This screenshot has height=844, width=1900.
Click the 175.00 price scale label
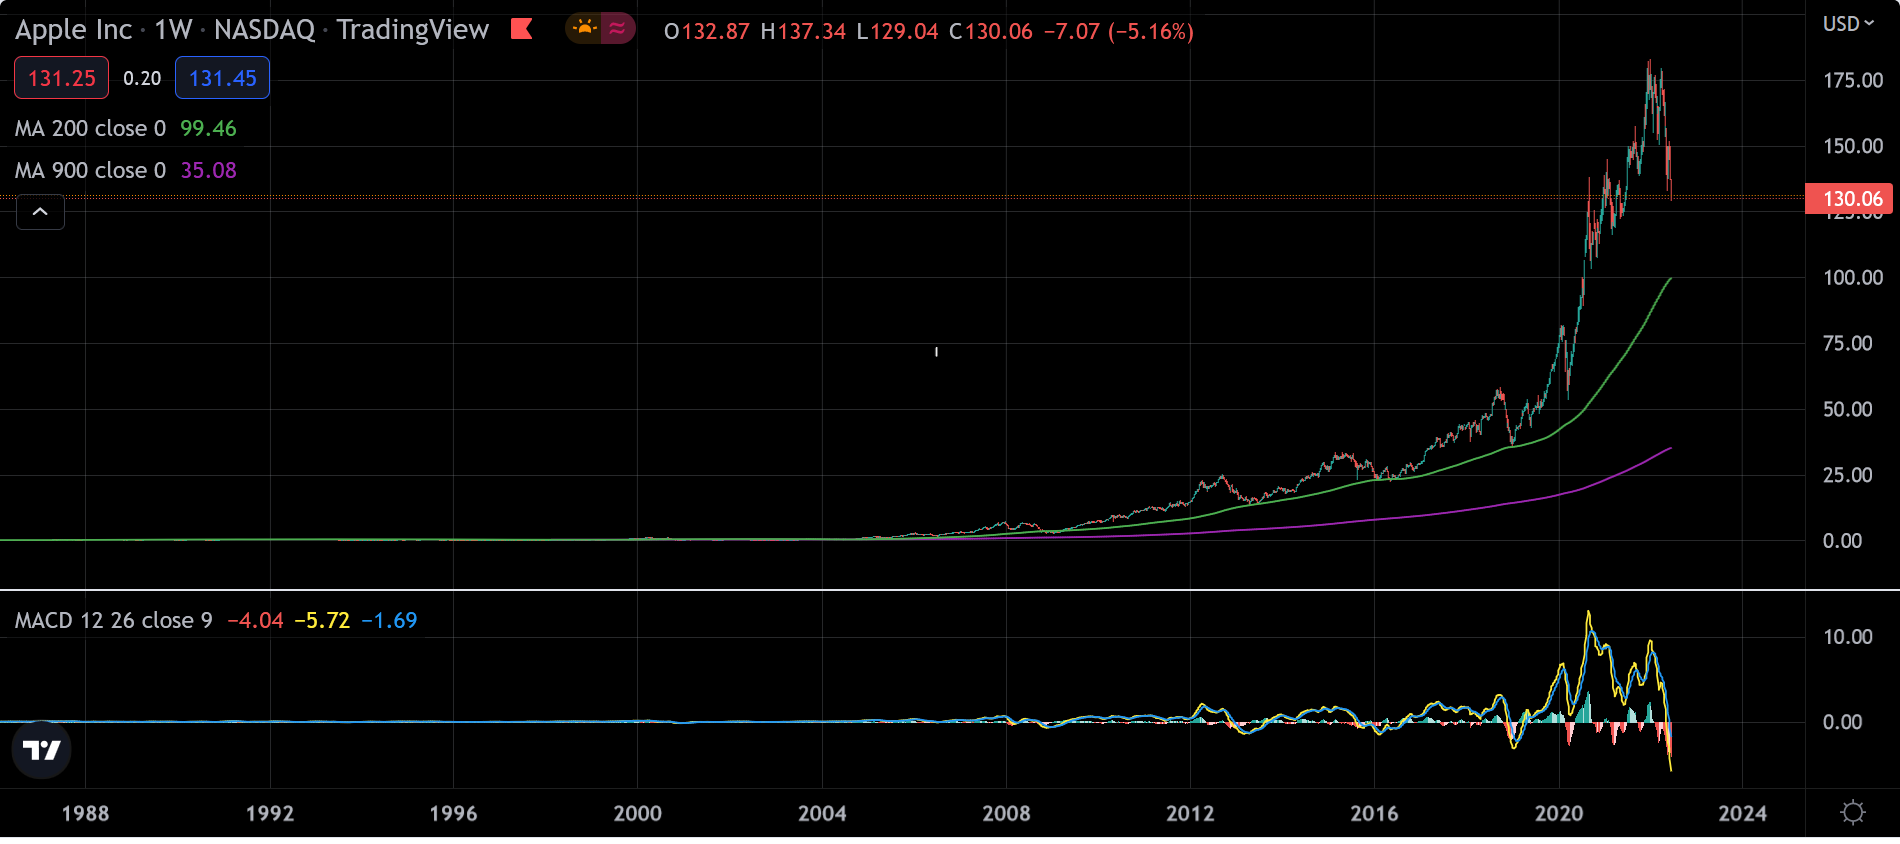point(1853,80)
